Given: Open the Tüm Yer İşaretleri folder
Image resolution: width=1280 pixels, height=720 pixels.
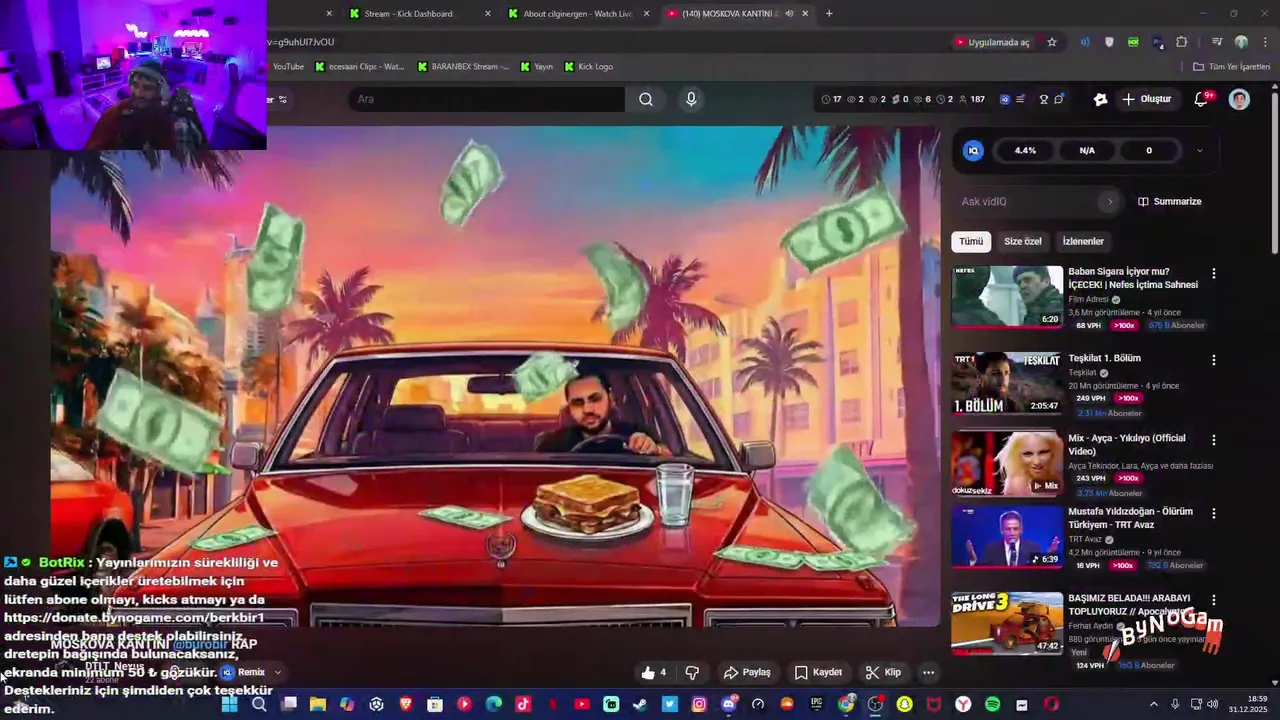Looking at the screenshot, I should coord(1232,66).
